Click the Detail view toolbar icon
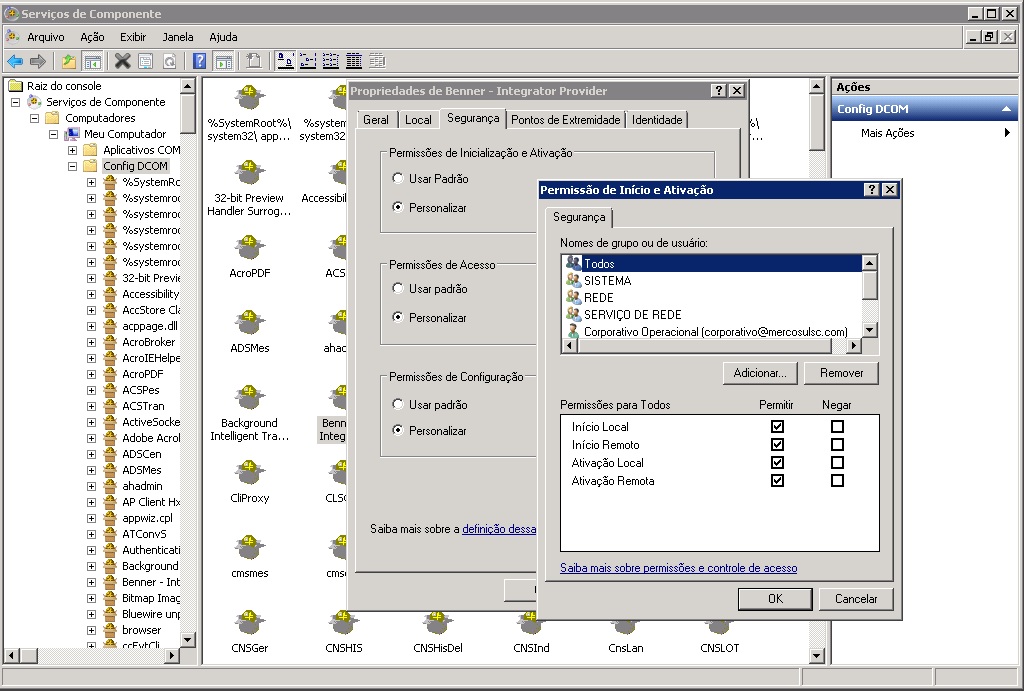Image resolution: width=1024 pixels, height=691 pixels. 354,61
